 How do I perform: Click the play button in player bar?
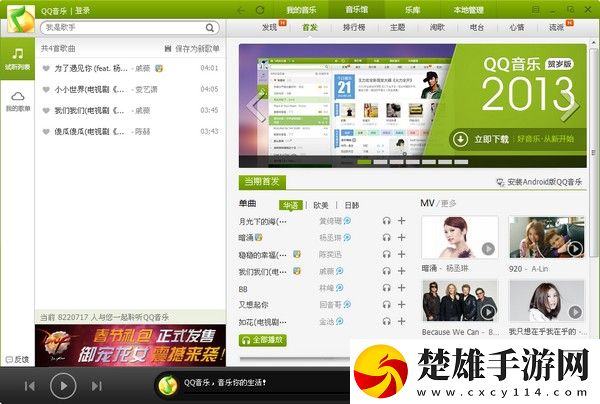(x=63, y=386)
